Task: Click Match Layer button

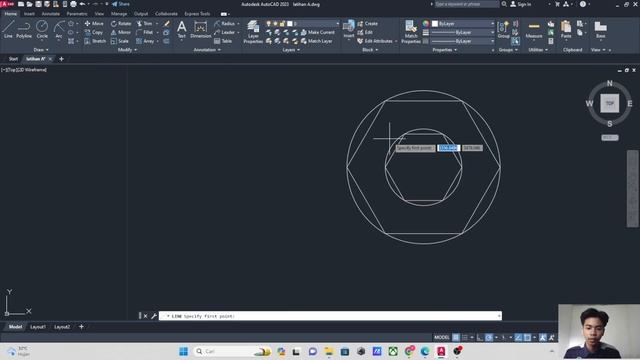Action: coord(317,41)
